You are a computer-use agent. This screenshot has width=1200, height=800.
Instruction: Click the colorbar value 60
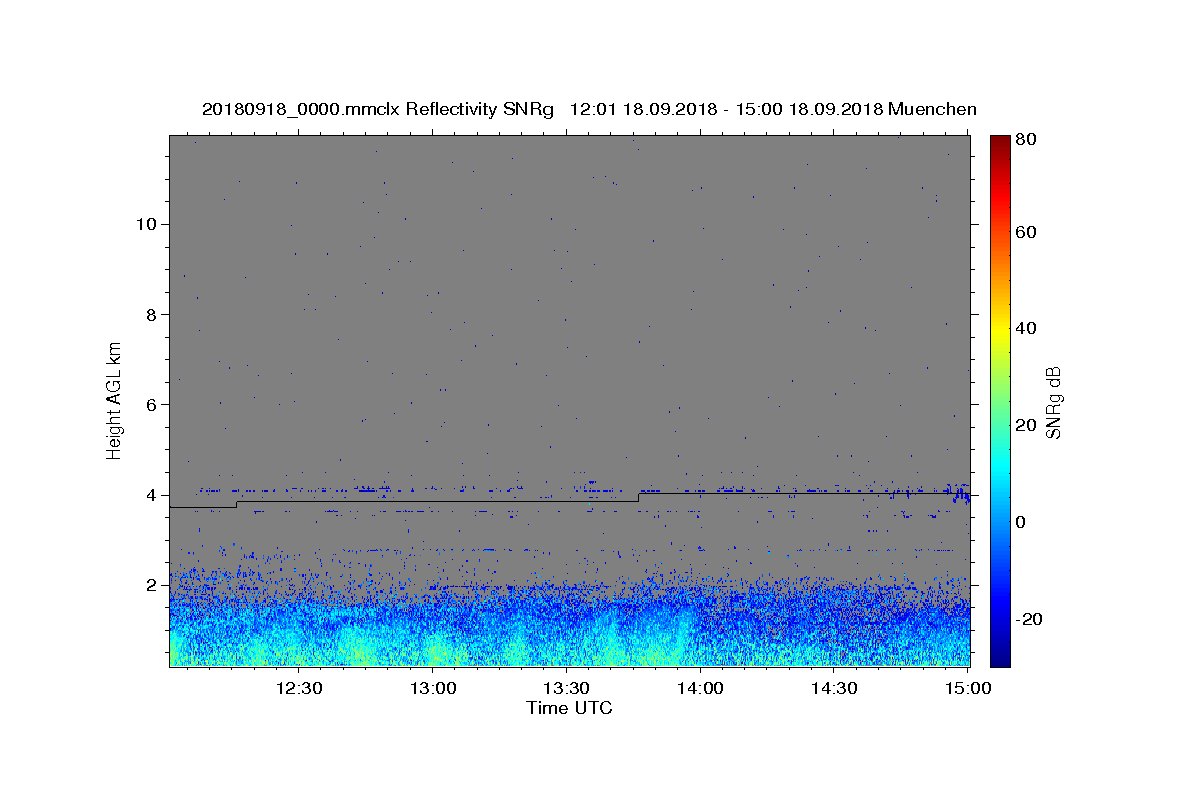coord(1027,232)
